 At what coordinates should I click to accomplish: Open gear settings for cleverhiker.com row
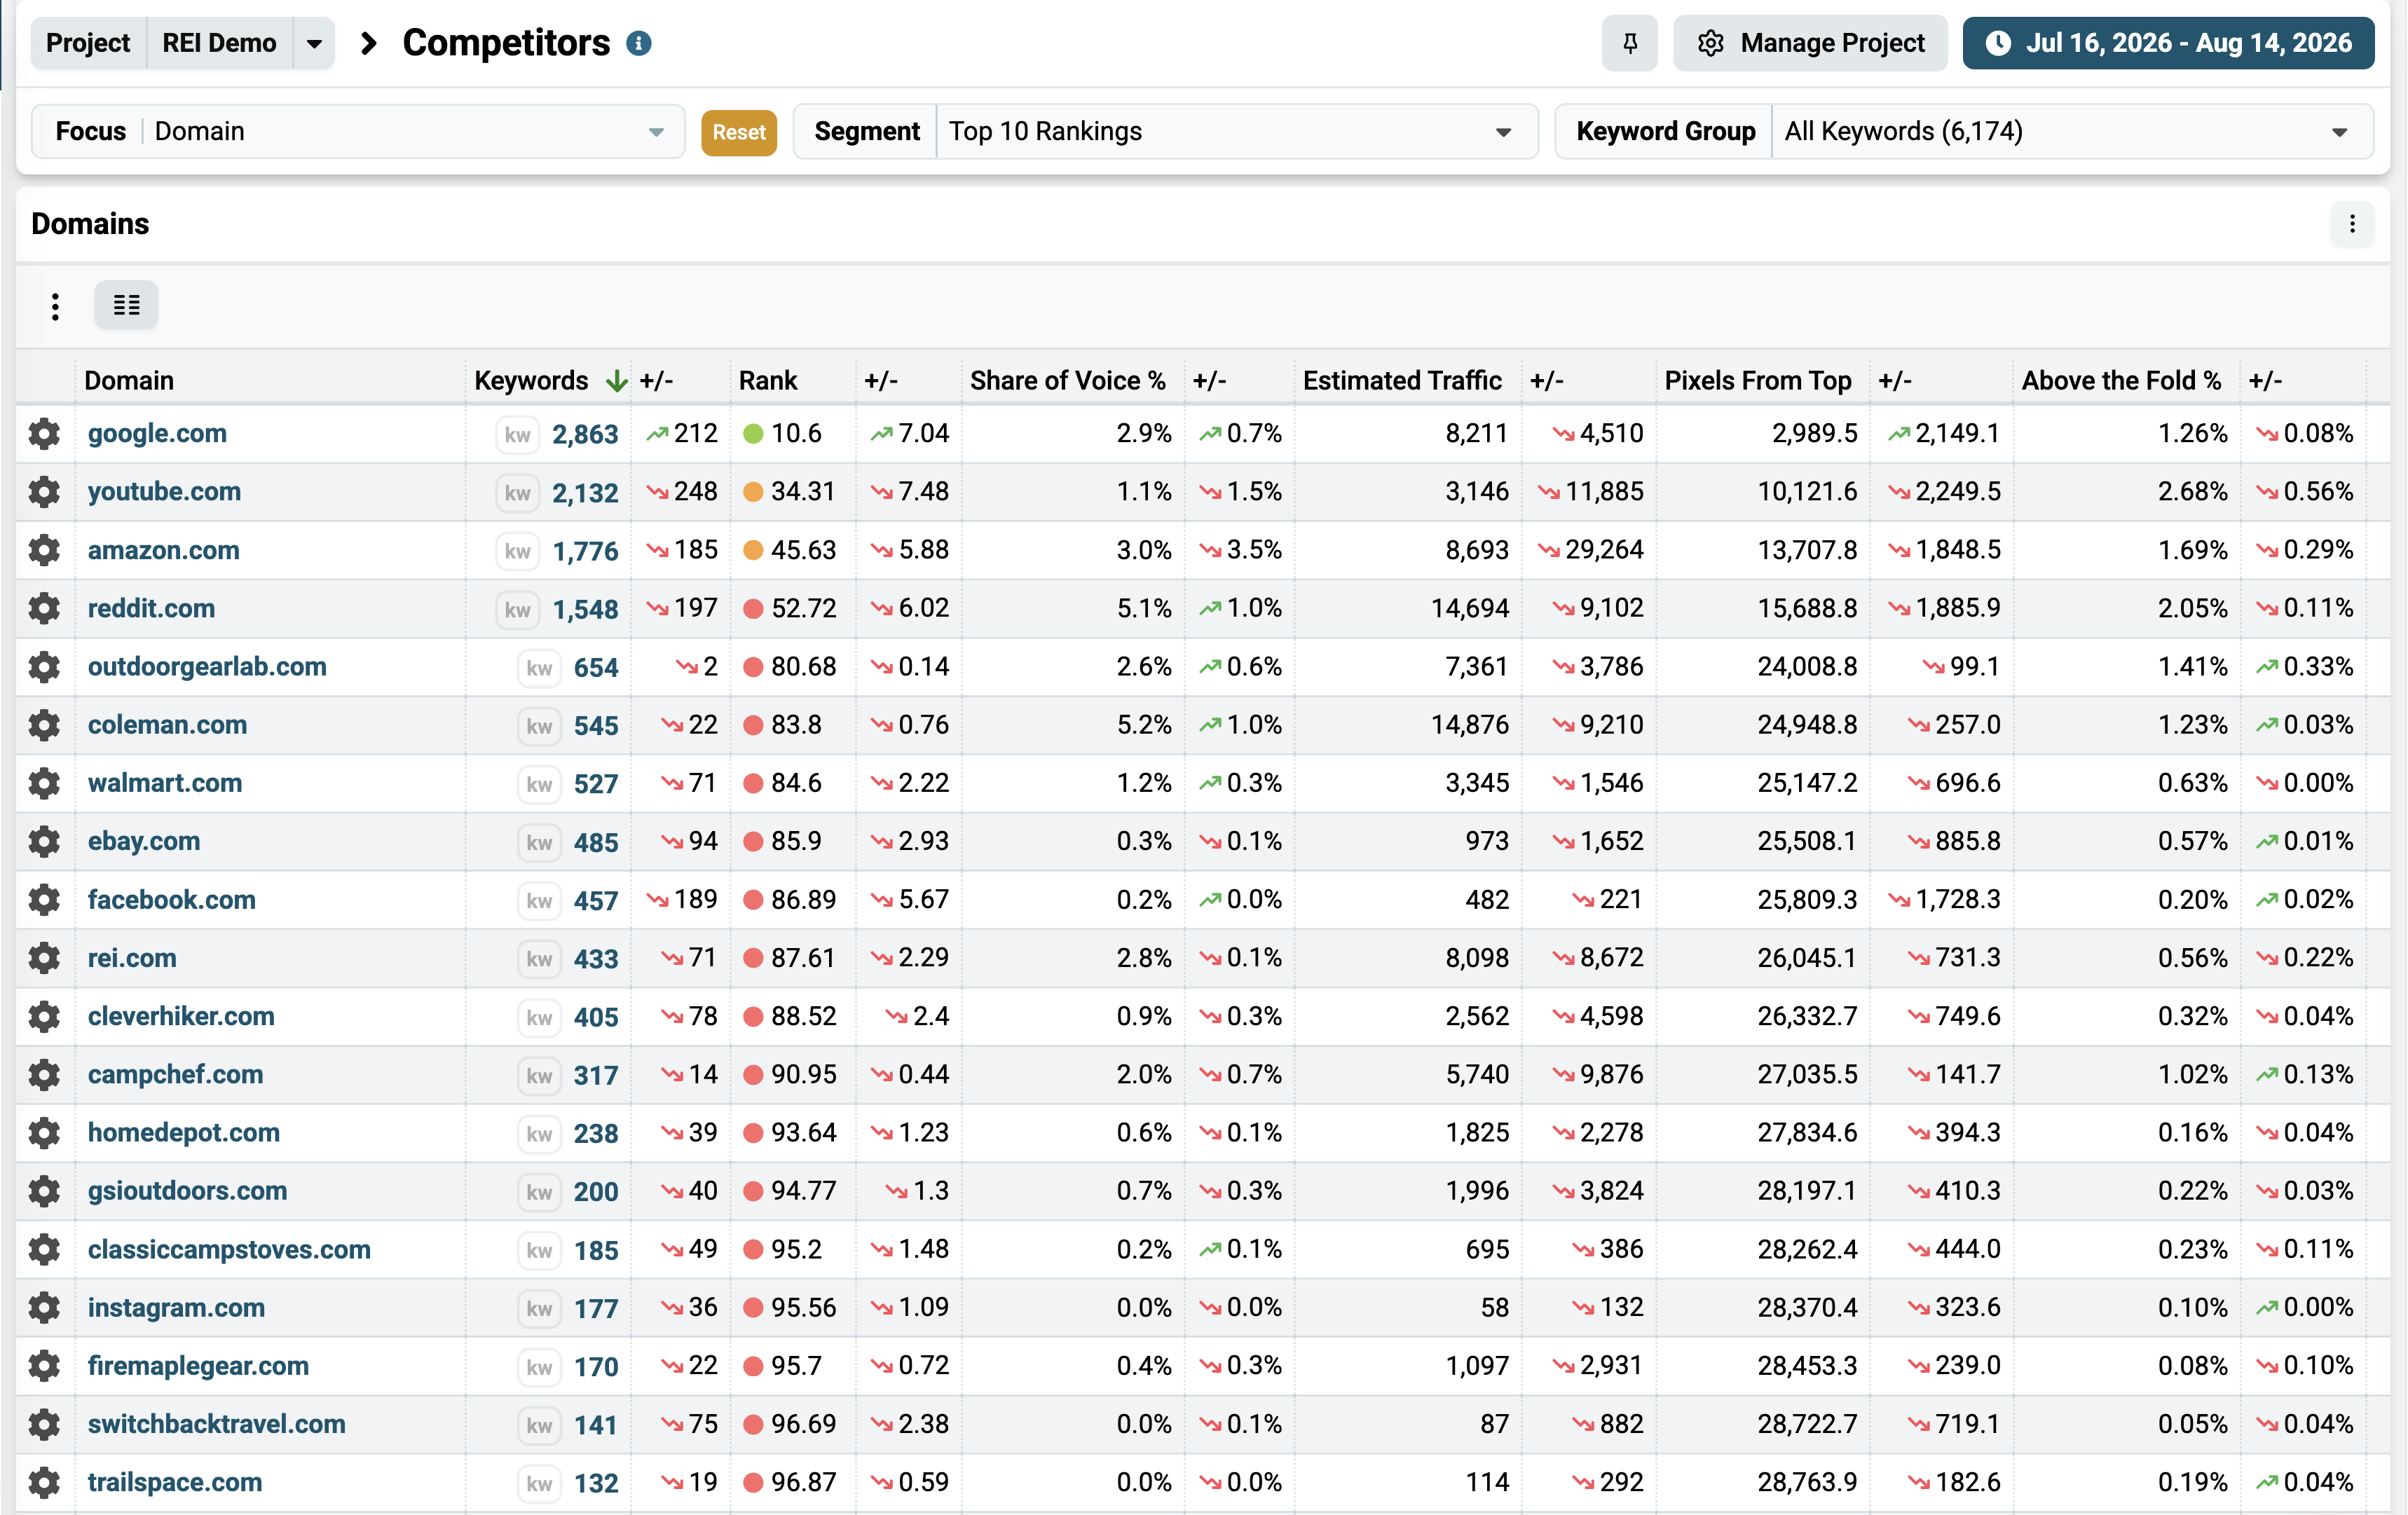44,1016
